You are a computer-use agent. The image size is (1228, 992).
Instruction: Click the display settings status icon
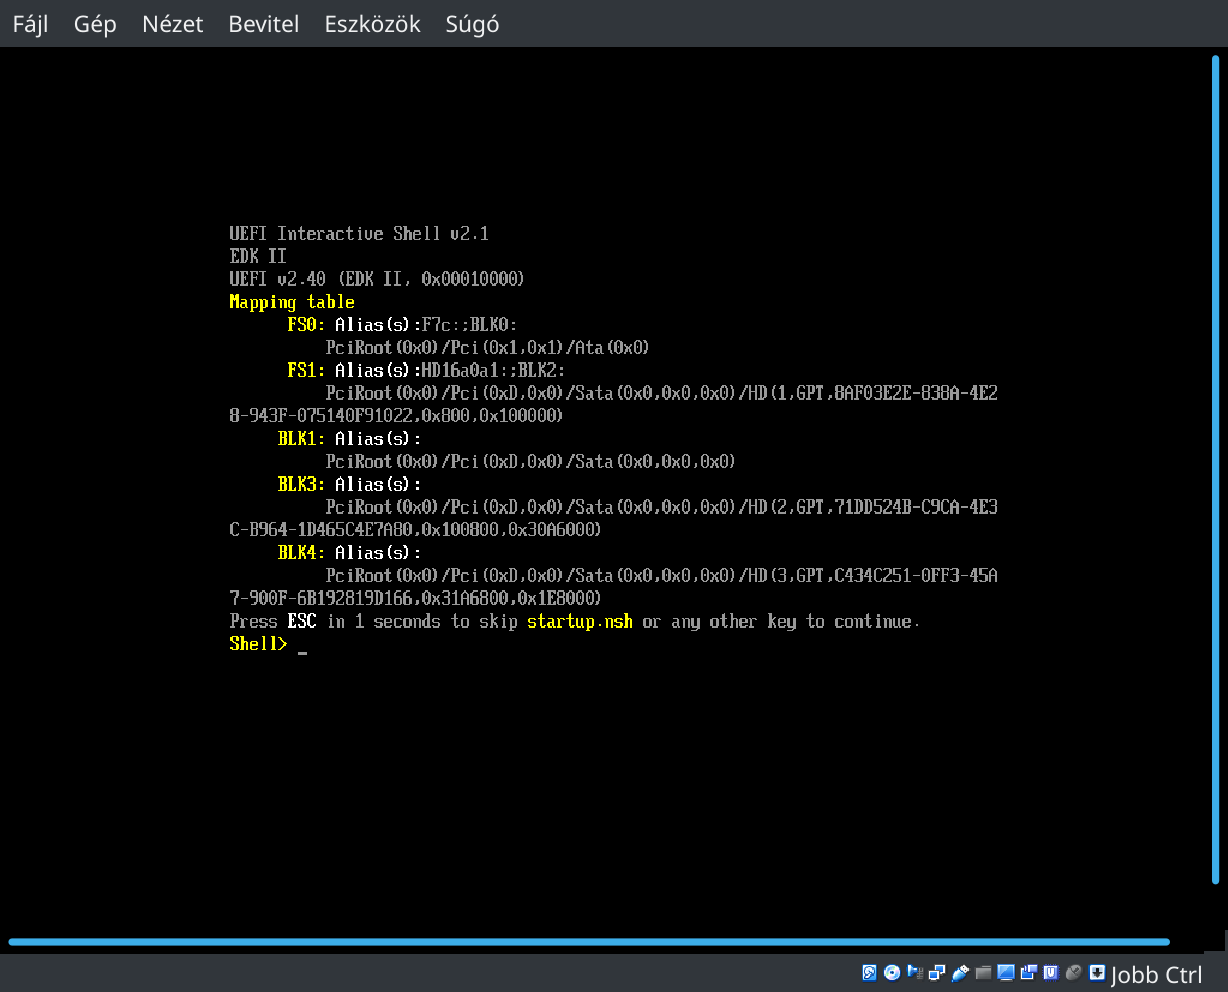point(1006,972)
